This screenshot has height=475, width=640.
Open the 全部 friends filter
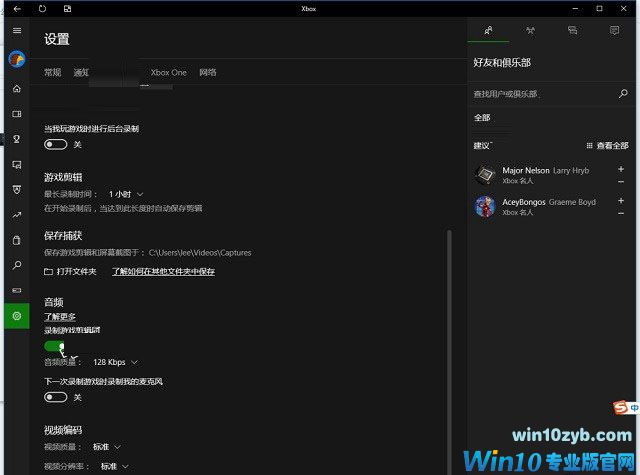pos(482,118)
